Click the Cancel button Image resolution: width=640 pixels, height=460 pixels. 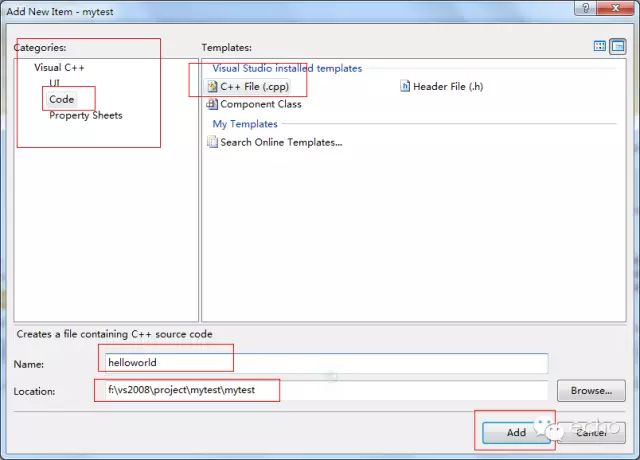pyautogui.click(x=591, y=433)
